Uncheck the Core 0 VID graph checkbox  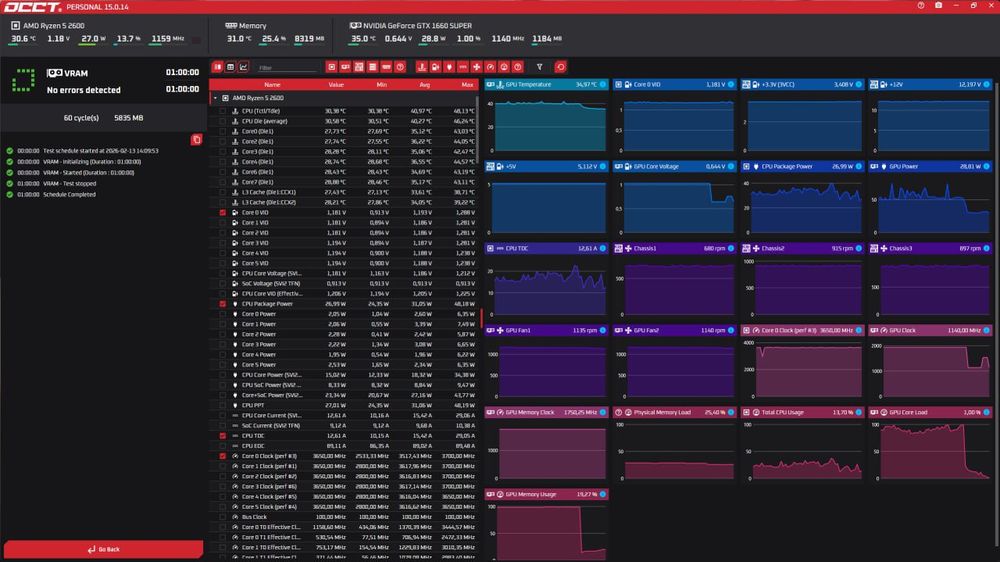[x=223, y=212]
